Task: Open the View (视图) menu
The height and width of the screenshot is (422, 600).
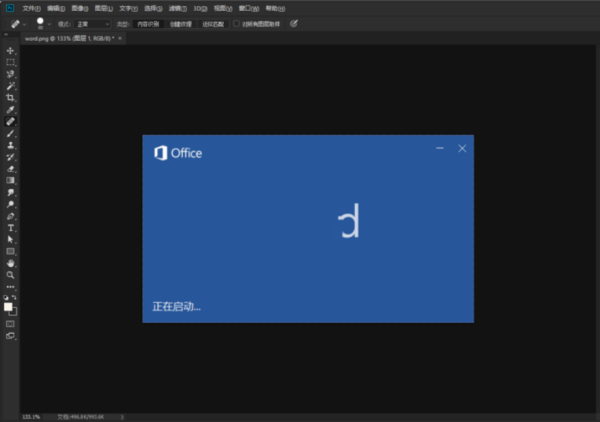Action: point(223,8)
